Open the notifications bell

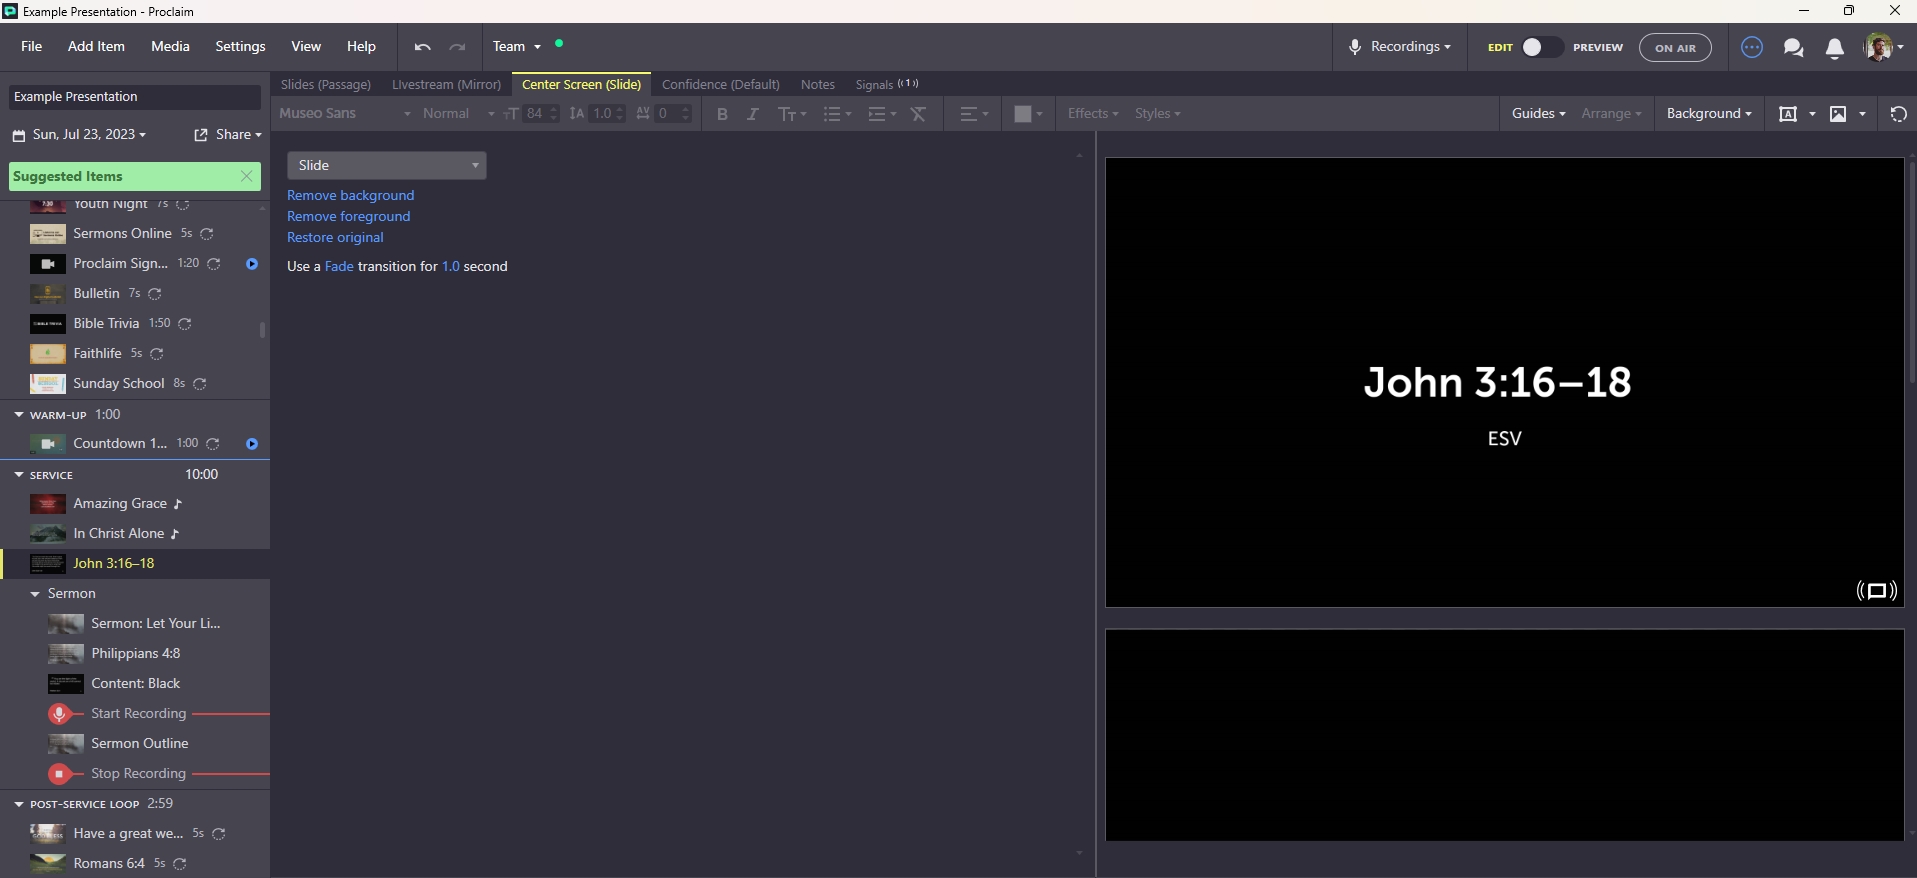point(1834,48)
